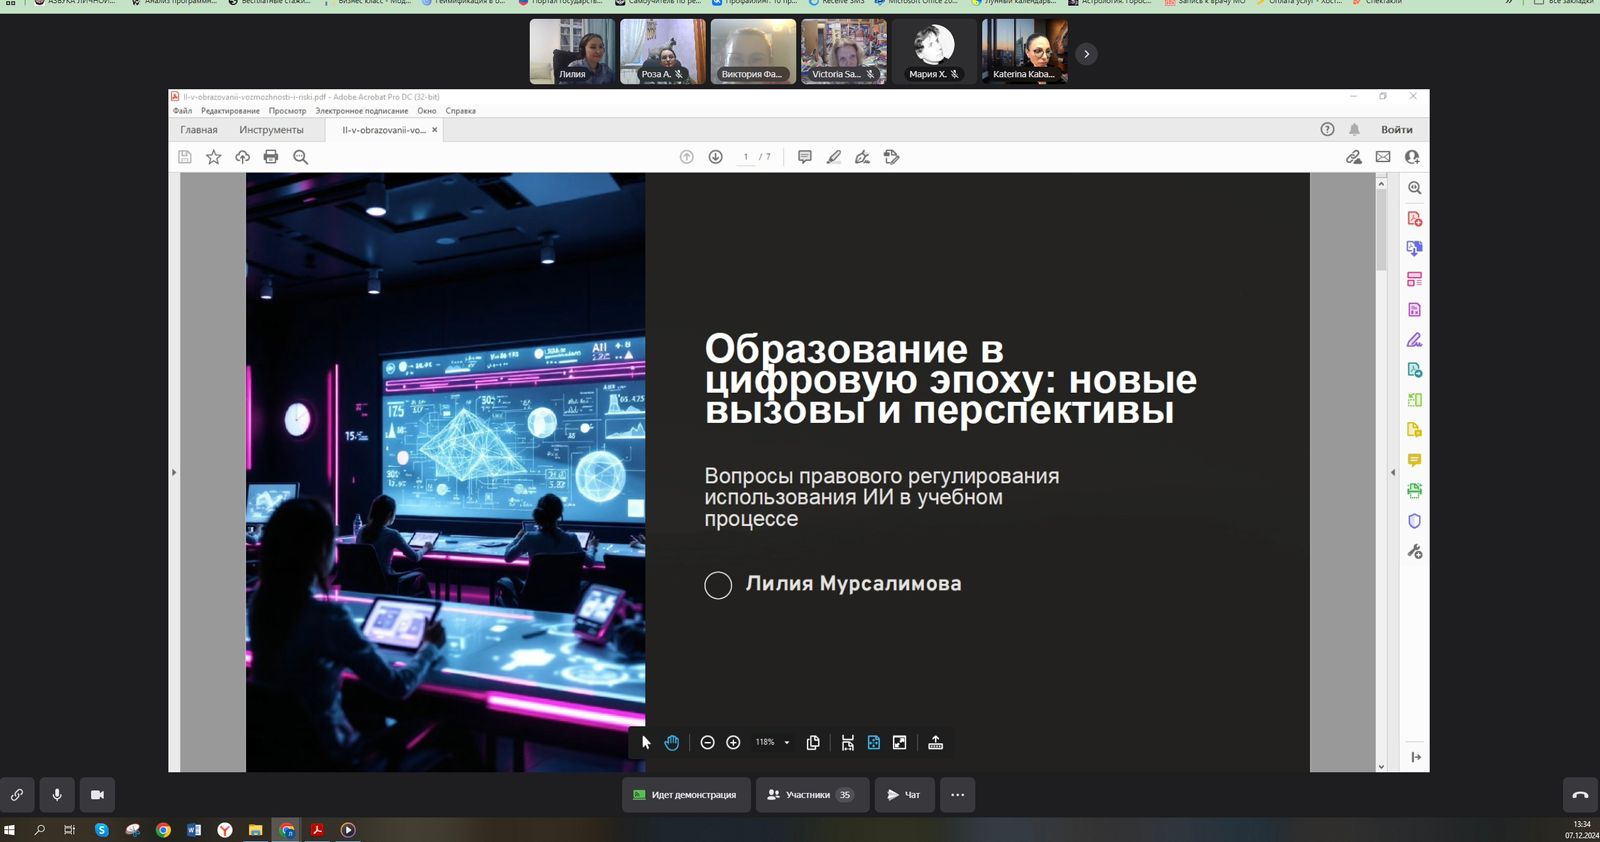Viewport: 1600px width, 842px height.
Task: Send file by email envelope icon
Action: tap(1383, 157)
